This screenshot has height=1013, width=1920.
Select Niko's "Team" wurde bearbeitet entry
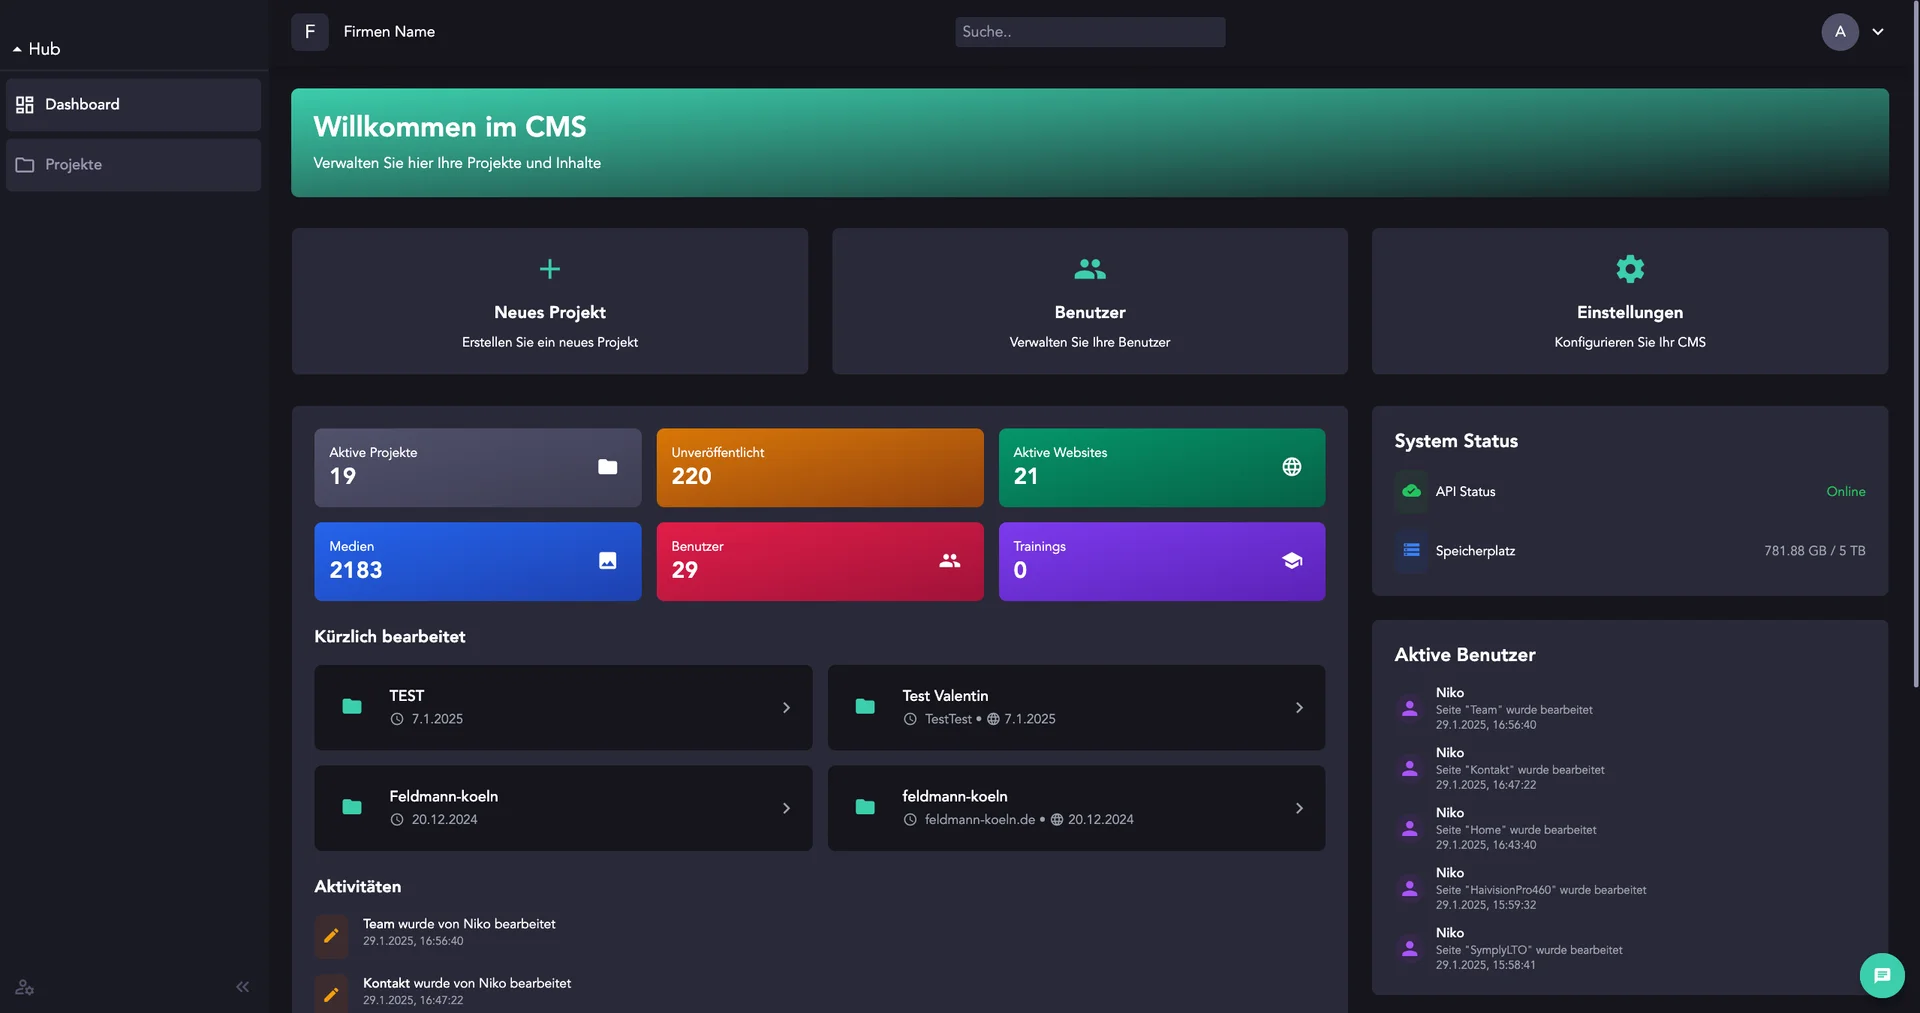point(1630,708)
